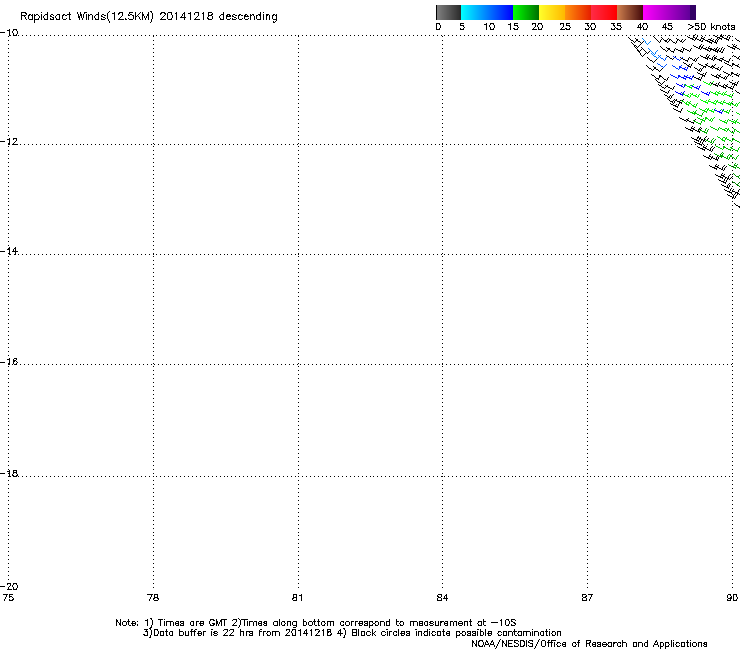Image resolution: width=740 pixels, height=650 pixels.
Task: Click the longitude label 75
Action: click(x=8, y=598)
